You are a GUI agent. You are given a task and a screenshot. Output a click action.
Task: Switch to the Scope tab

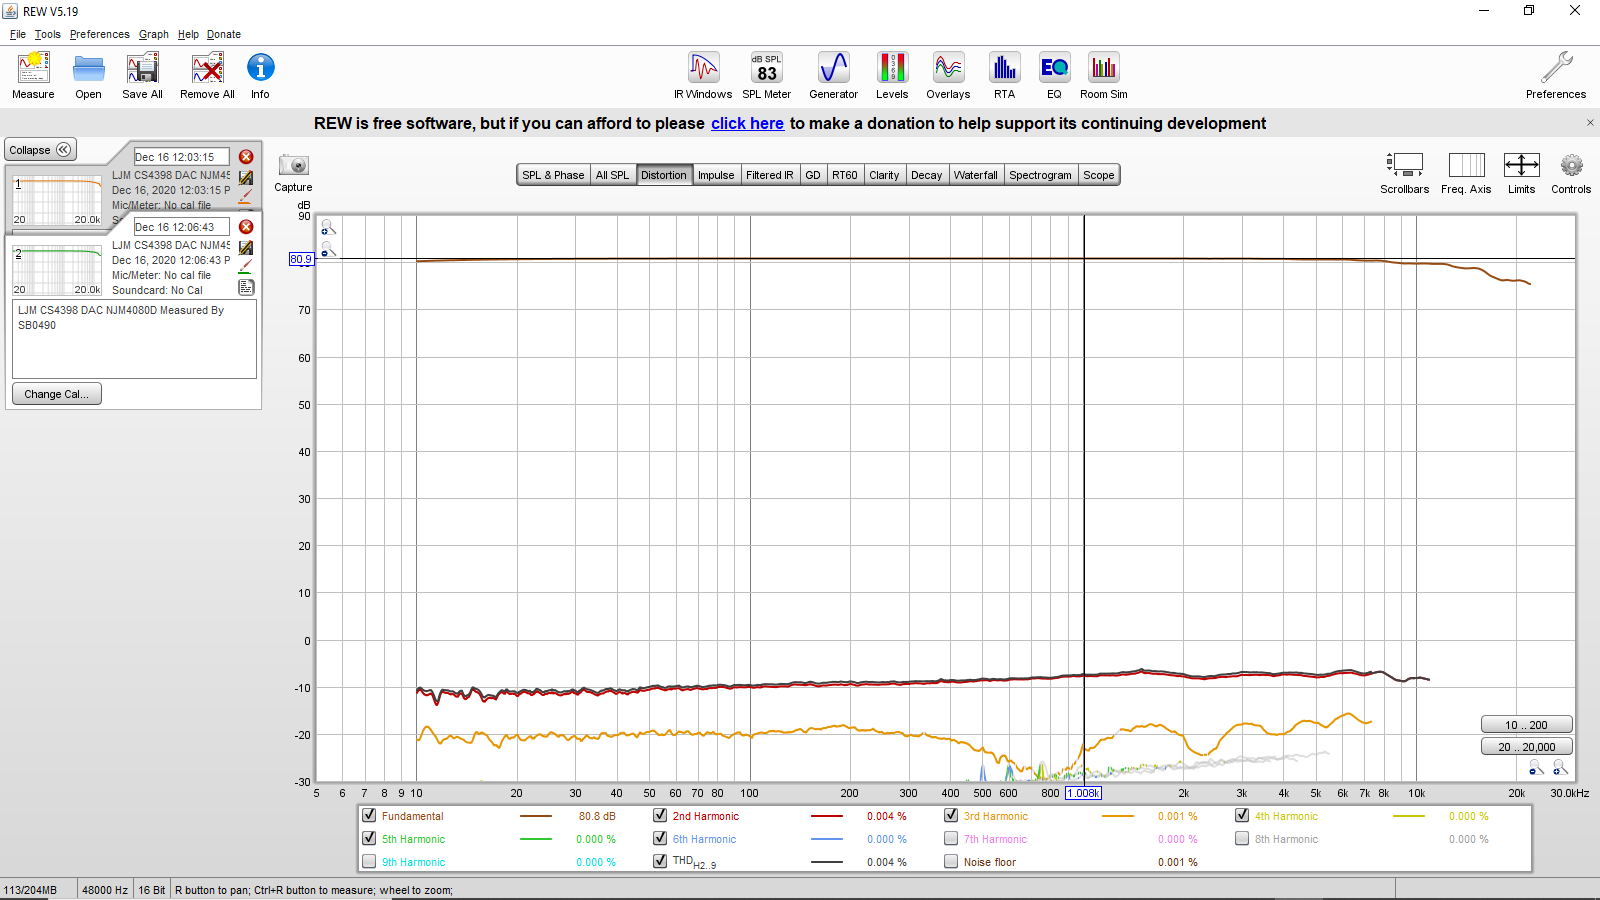(1098, 175)
